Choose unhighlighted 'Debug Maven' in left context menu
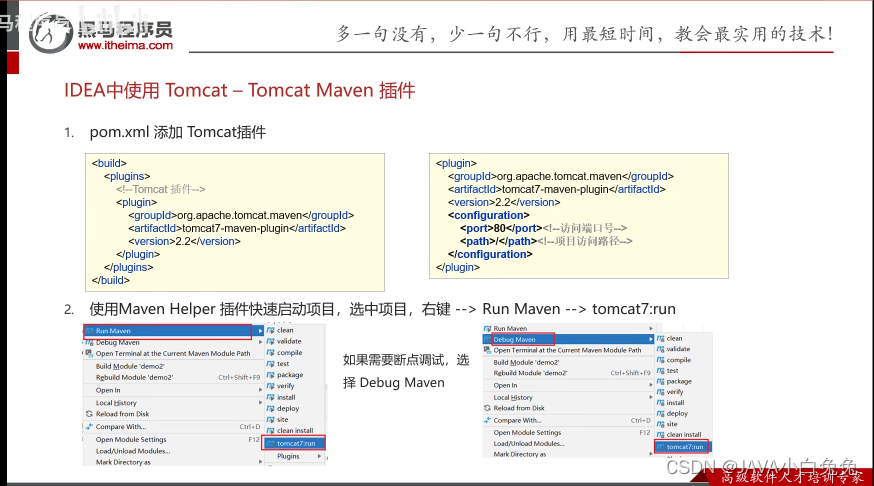The height and width of the screenshot is (486, 874). [x=118, y=342]
